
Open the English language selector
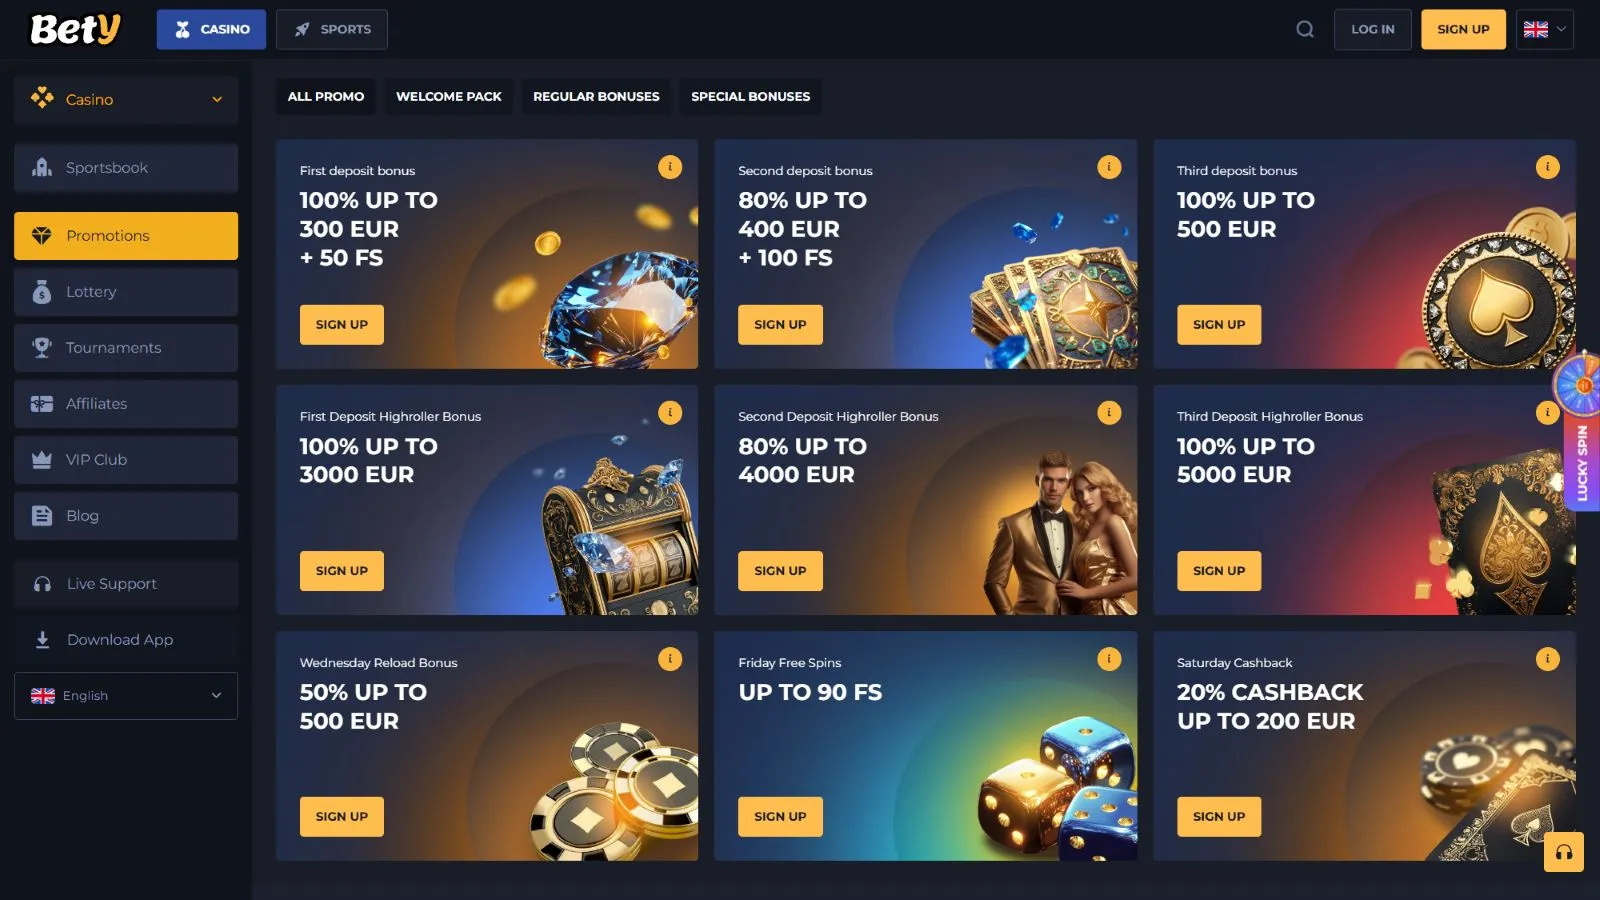point(126,696)
